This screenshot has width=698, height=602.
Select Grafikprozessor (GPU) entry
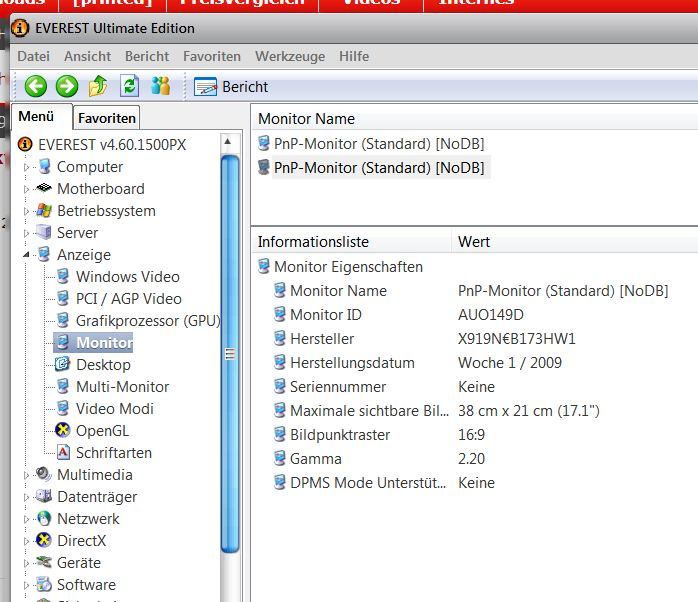coord(148,321)
